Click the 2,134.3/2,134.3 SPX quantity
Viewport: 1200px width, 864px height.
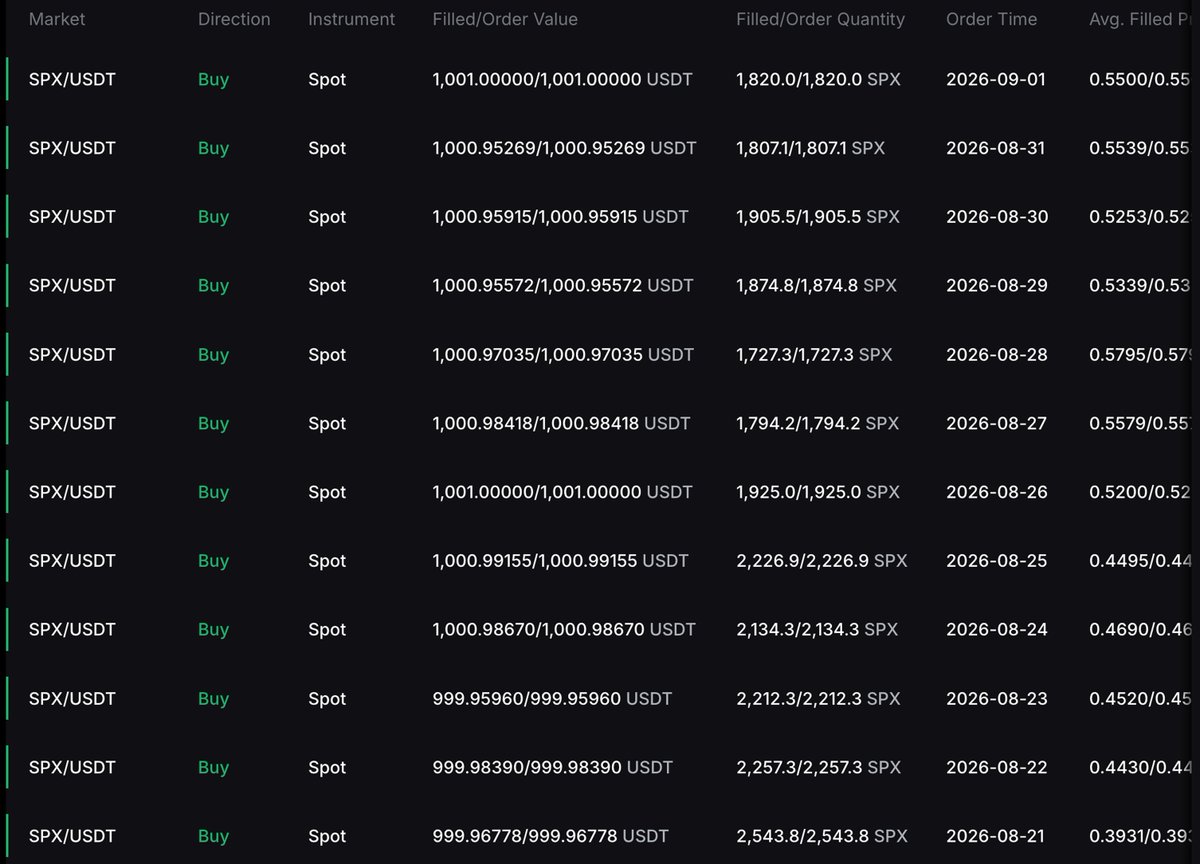coord(817,629)
